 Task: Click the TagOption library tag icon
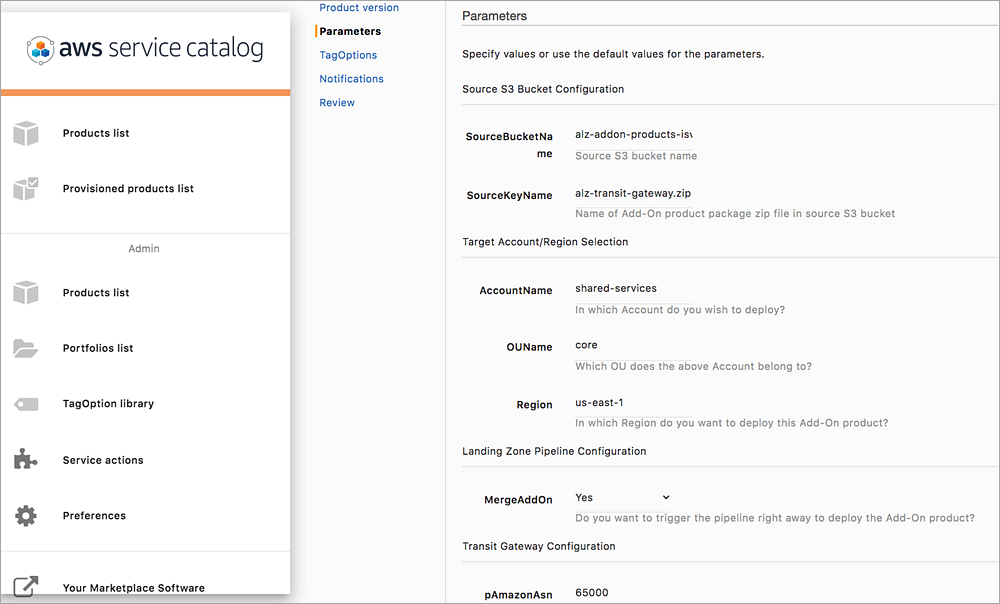26,403
